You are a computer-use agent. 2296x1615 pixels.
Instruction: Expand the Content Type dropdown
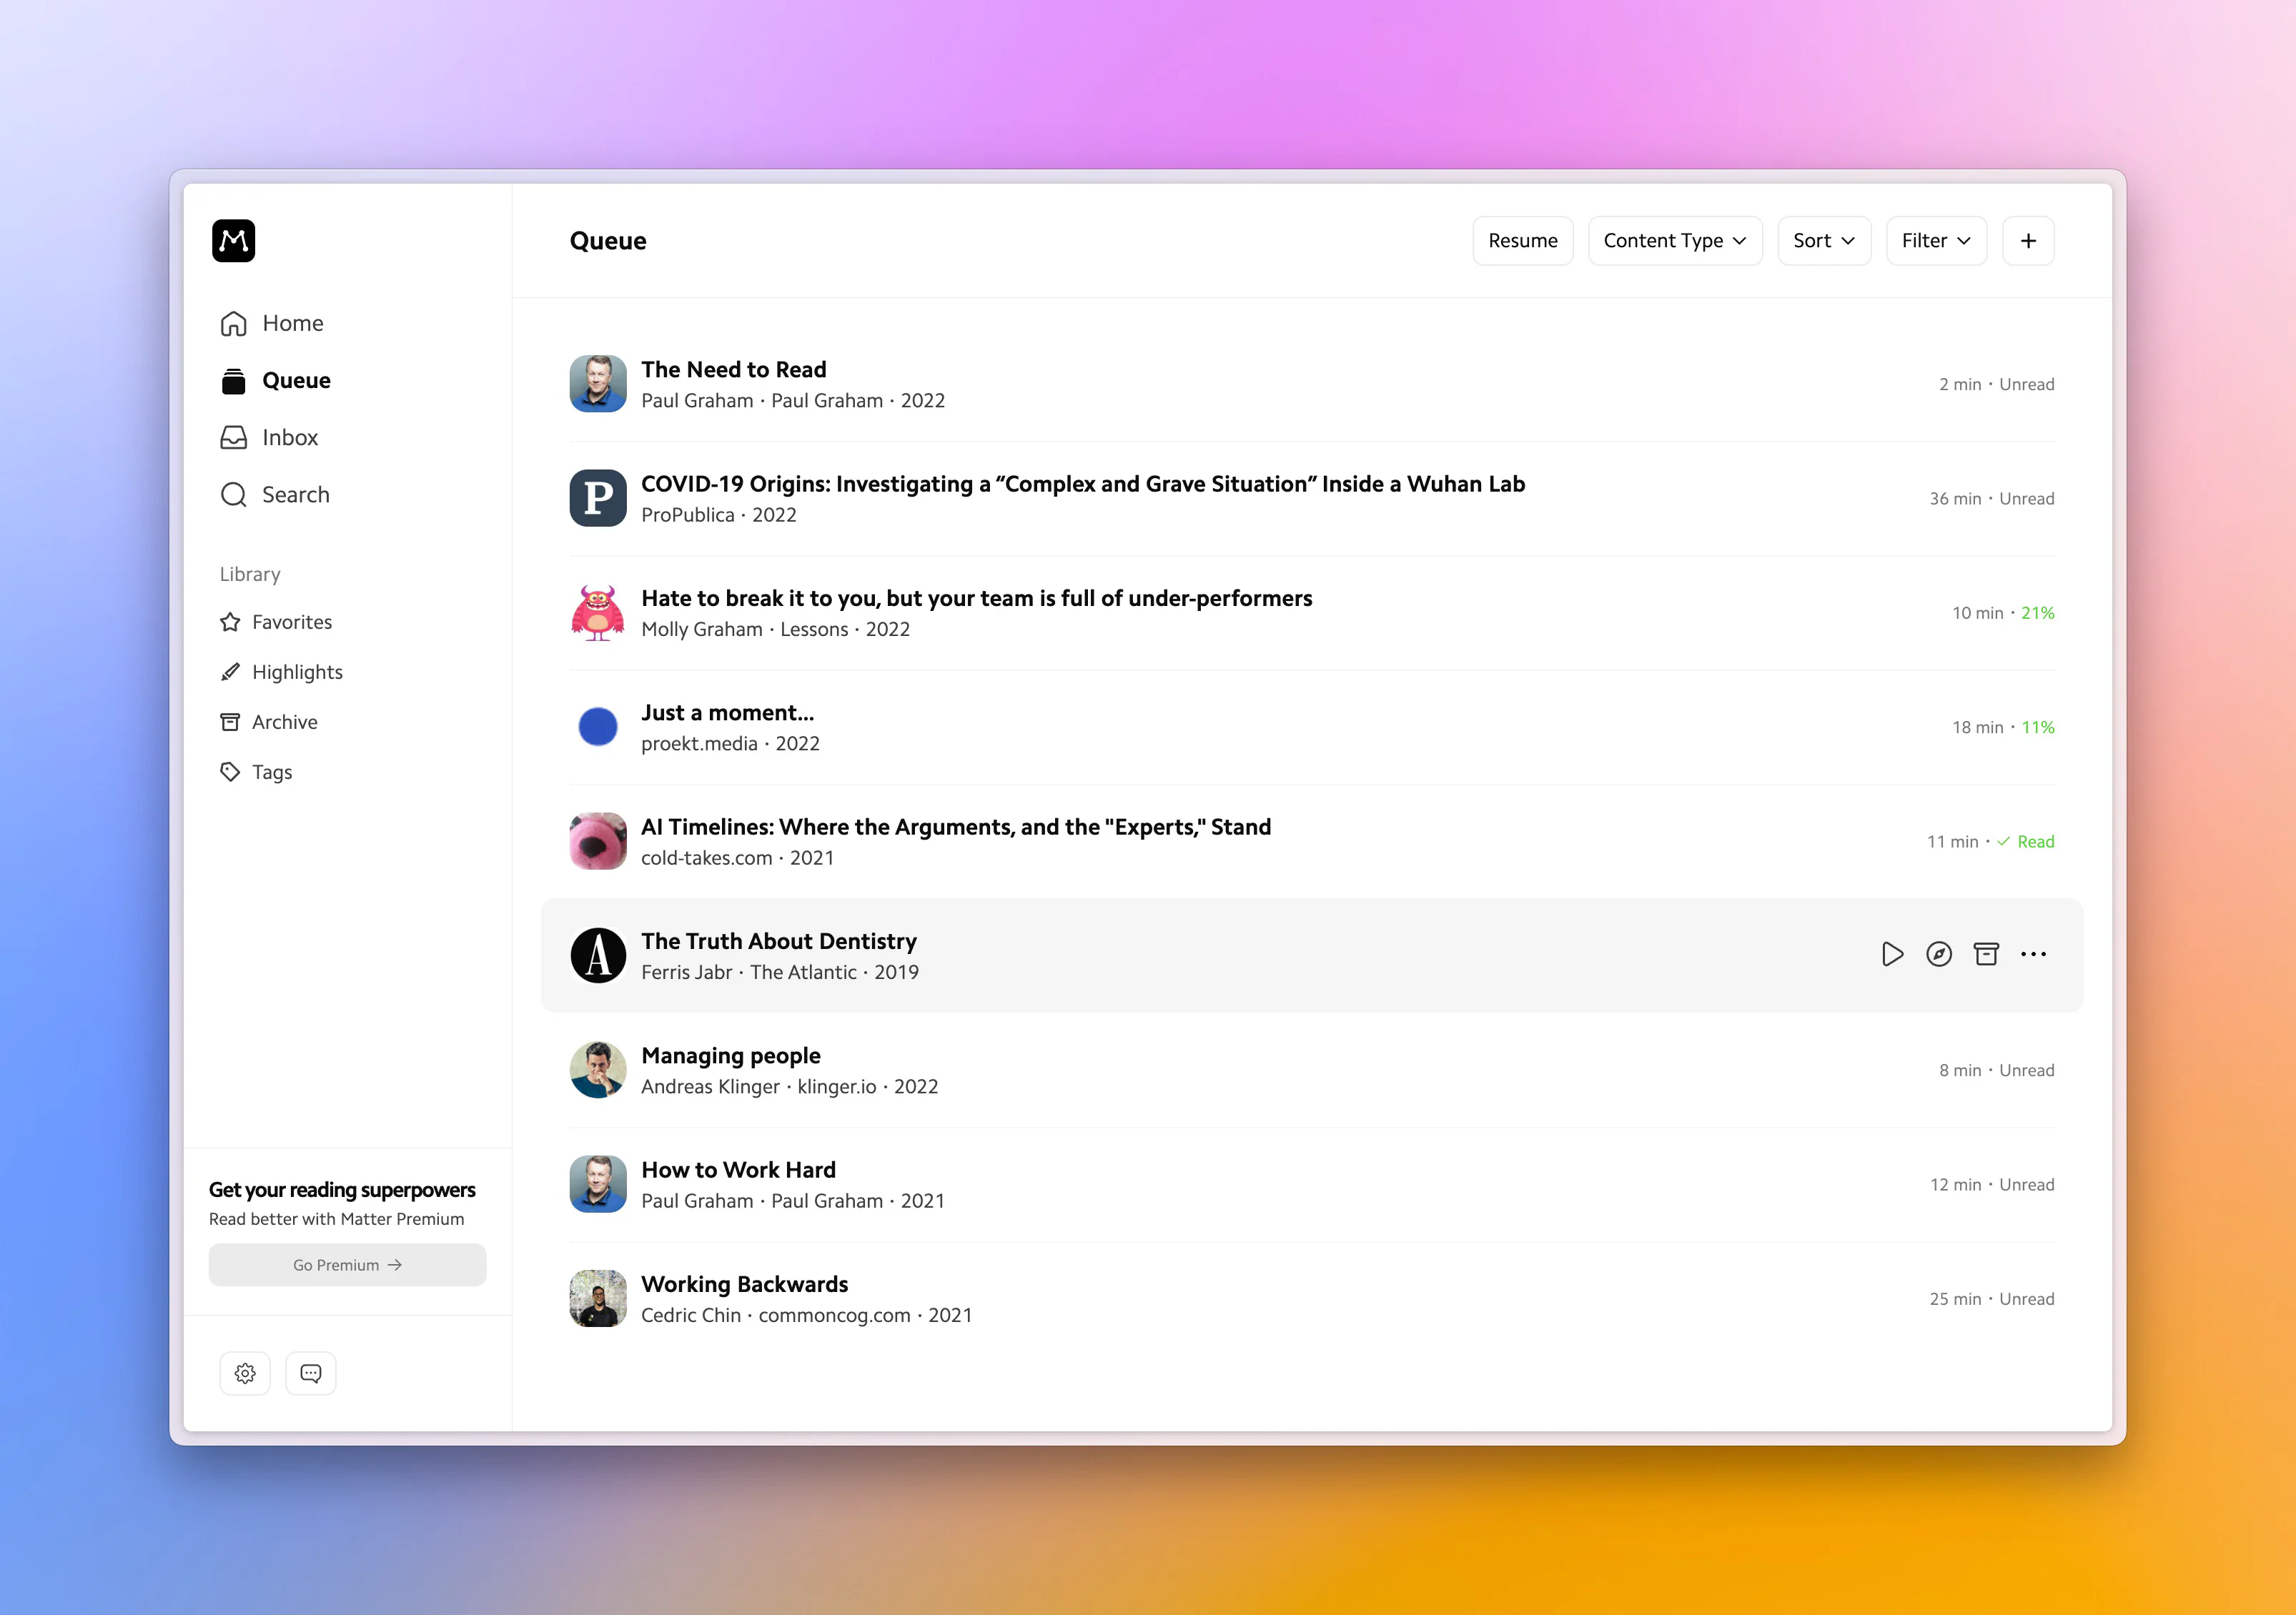[x=1674, y=241]
